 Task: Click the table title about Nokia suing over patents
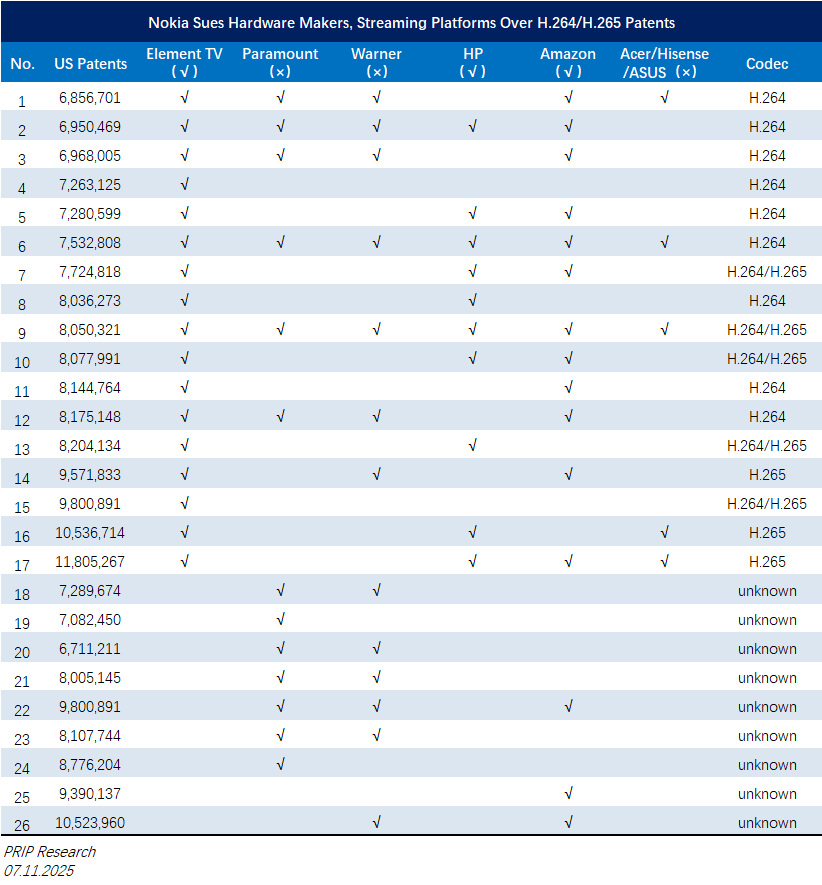412,23
